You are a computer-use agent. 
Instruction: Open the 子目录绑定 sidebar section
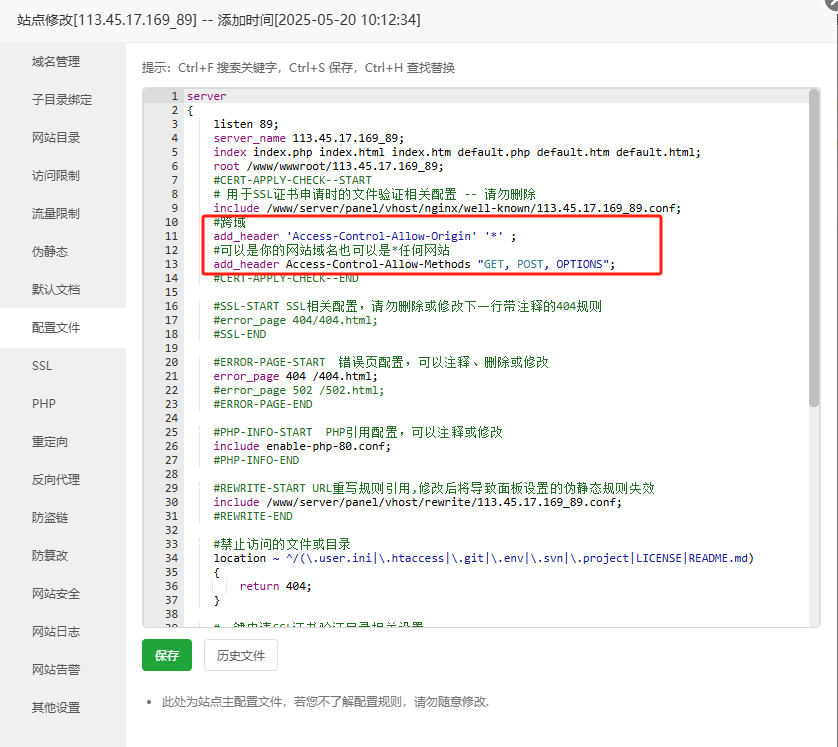click(58, 99)
